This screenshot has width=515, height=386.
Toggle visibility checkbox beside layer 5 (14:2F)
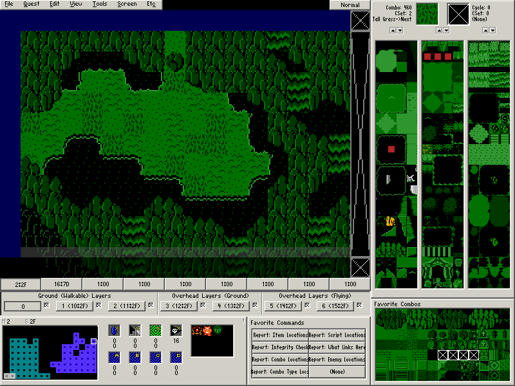click(307, 305)
